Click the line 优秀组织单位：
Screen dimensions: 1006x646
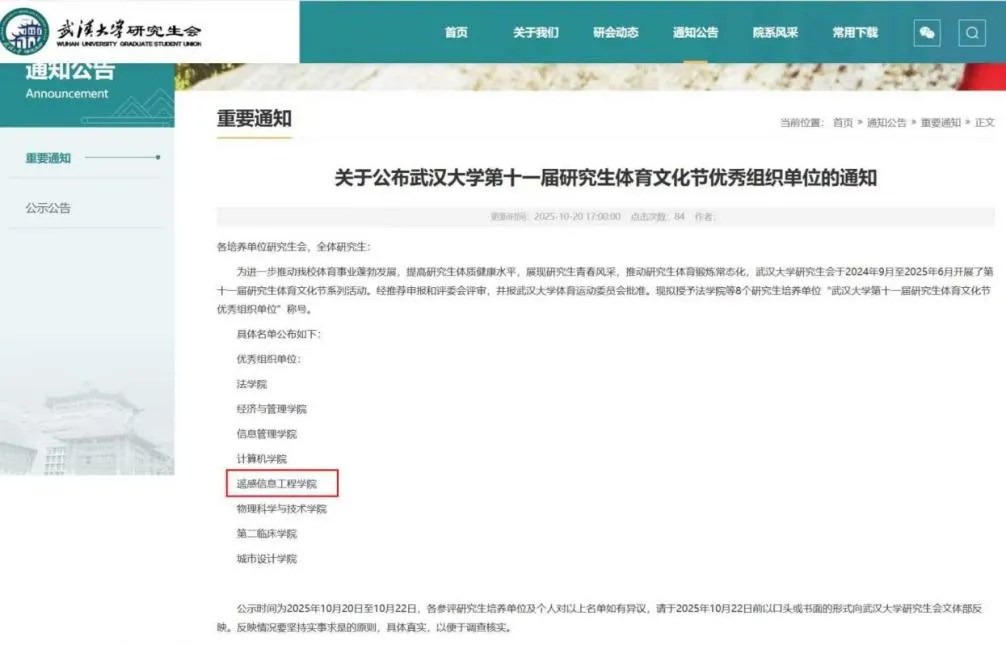point(269,359)
